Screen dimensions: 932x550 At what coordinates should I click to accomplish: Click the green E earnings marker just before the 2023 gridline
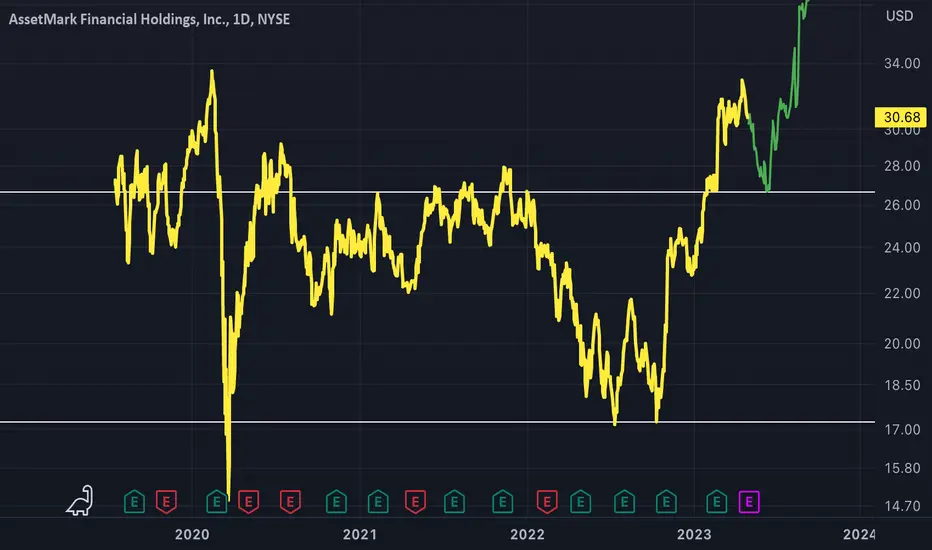tap(666, 502)
